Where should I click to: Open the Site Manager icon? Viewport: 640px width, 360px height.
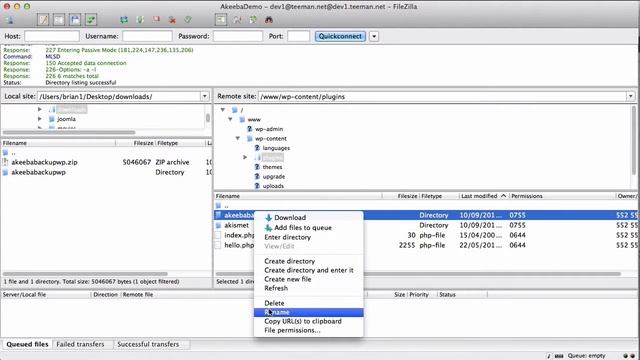tap(9, 20)
